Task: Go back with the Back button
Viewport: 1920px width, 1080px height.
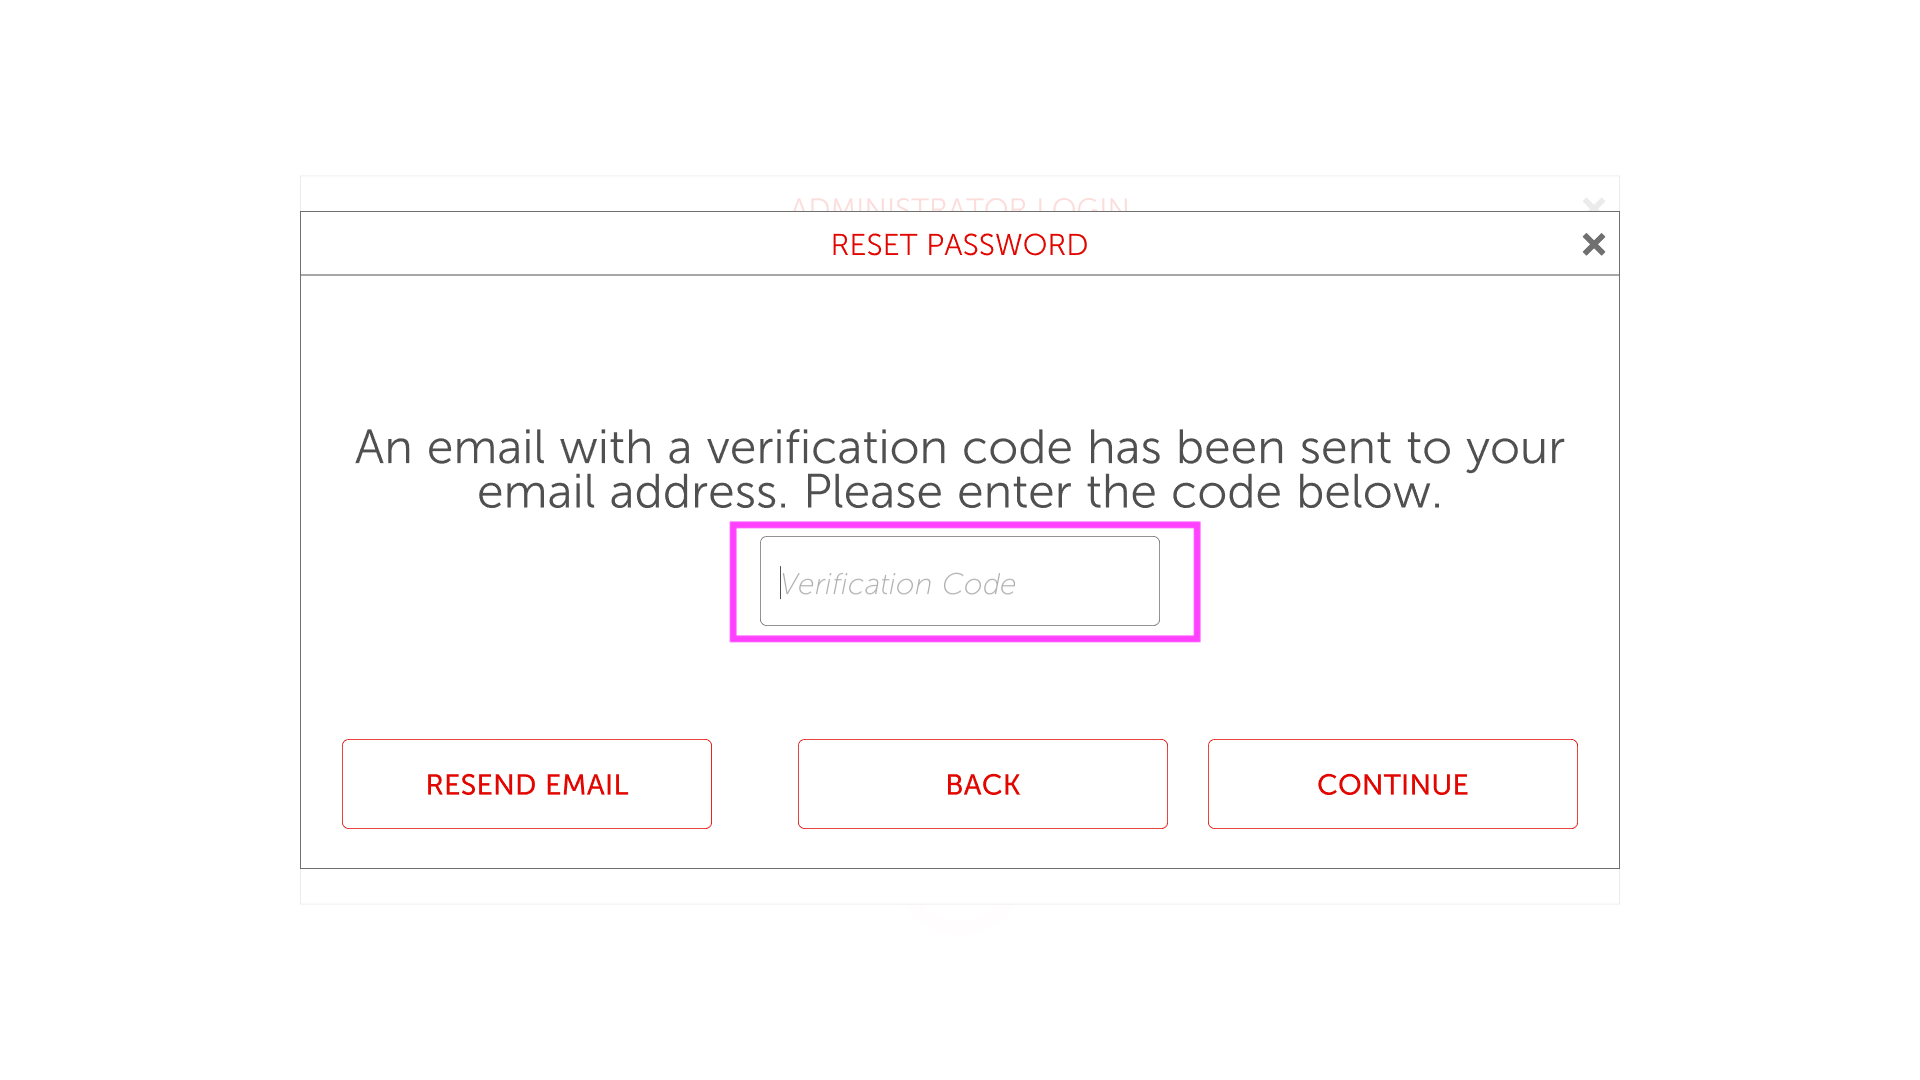Action: click(982, 784)
